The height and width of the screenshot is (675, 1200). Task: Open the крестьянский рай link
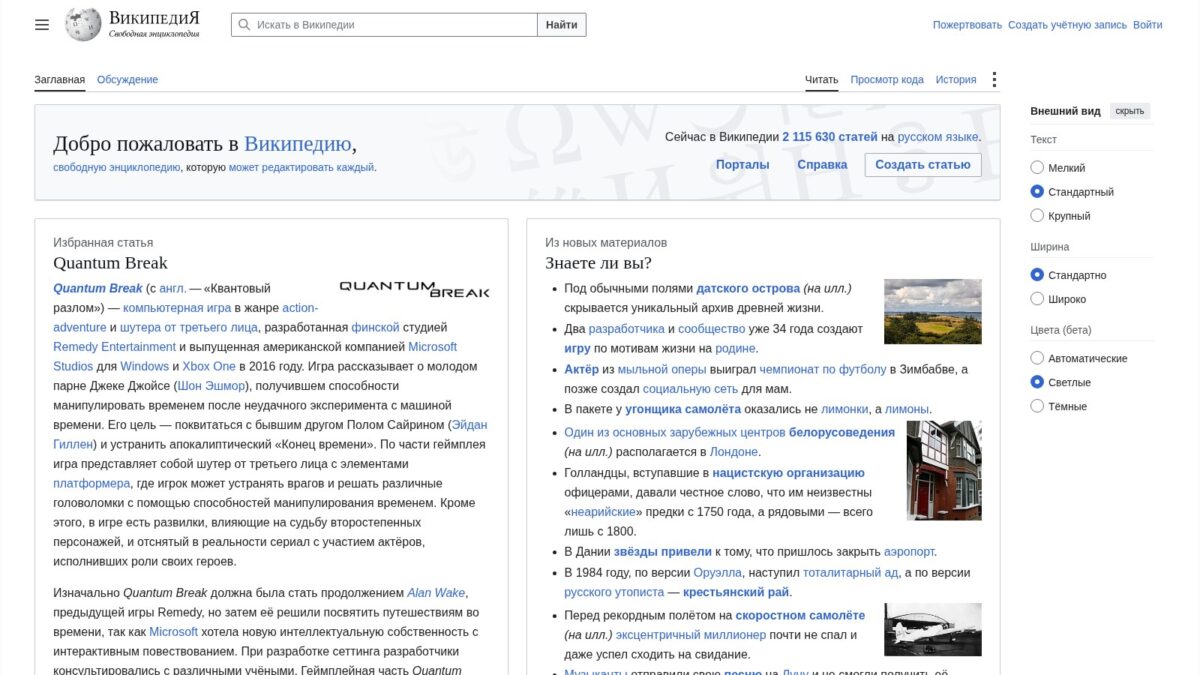pos(737,592)
